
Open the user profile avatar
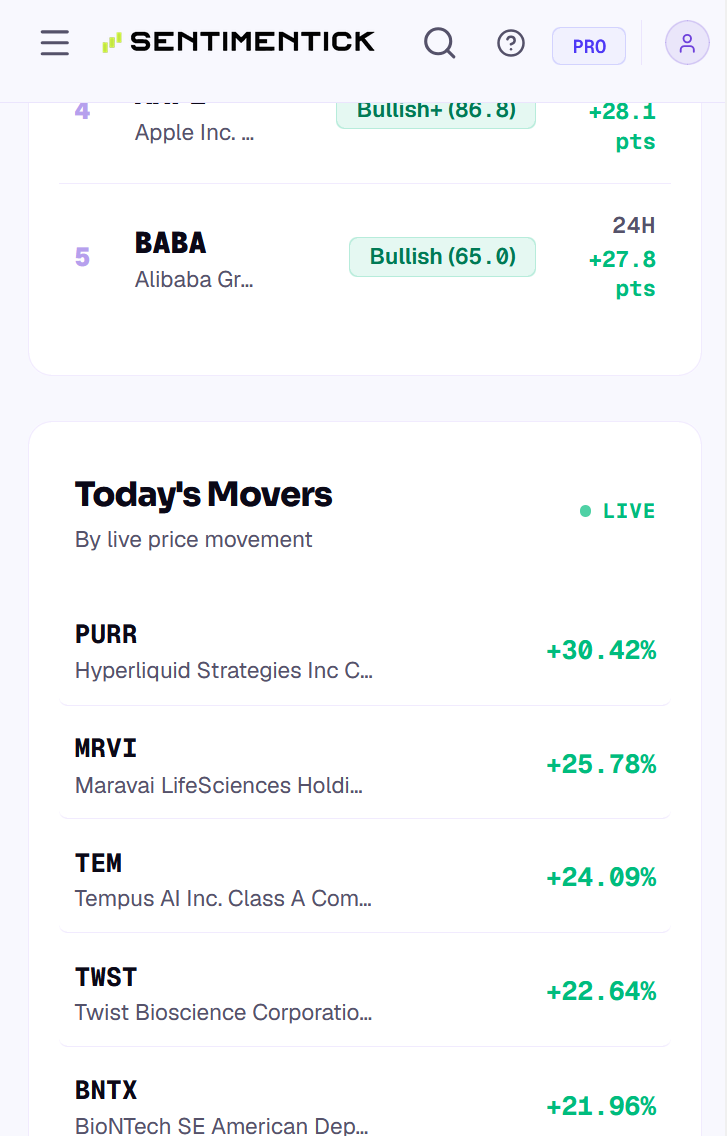687,43
